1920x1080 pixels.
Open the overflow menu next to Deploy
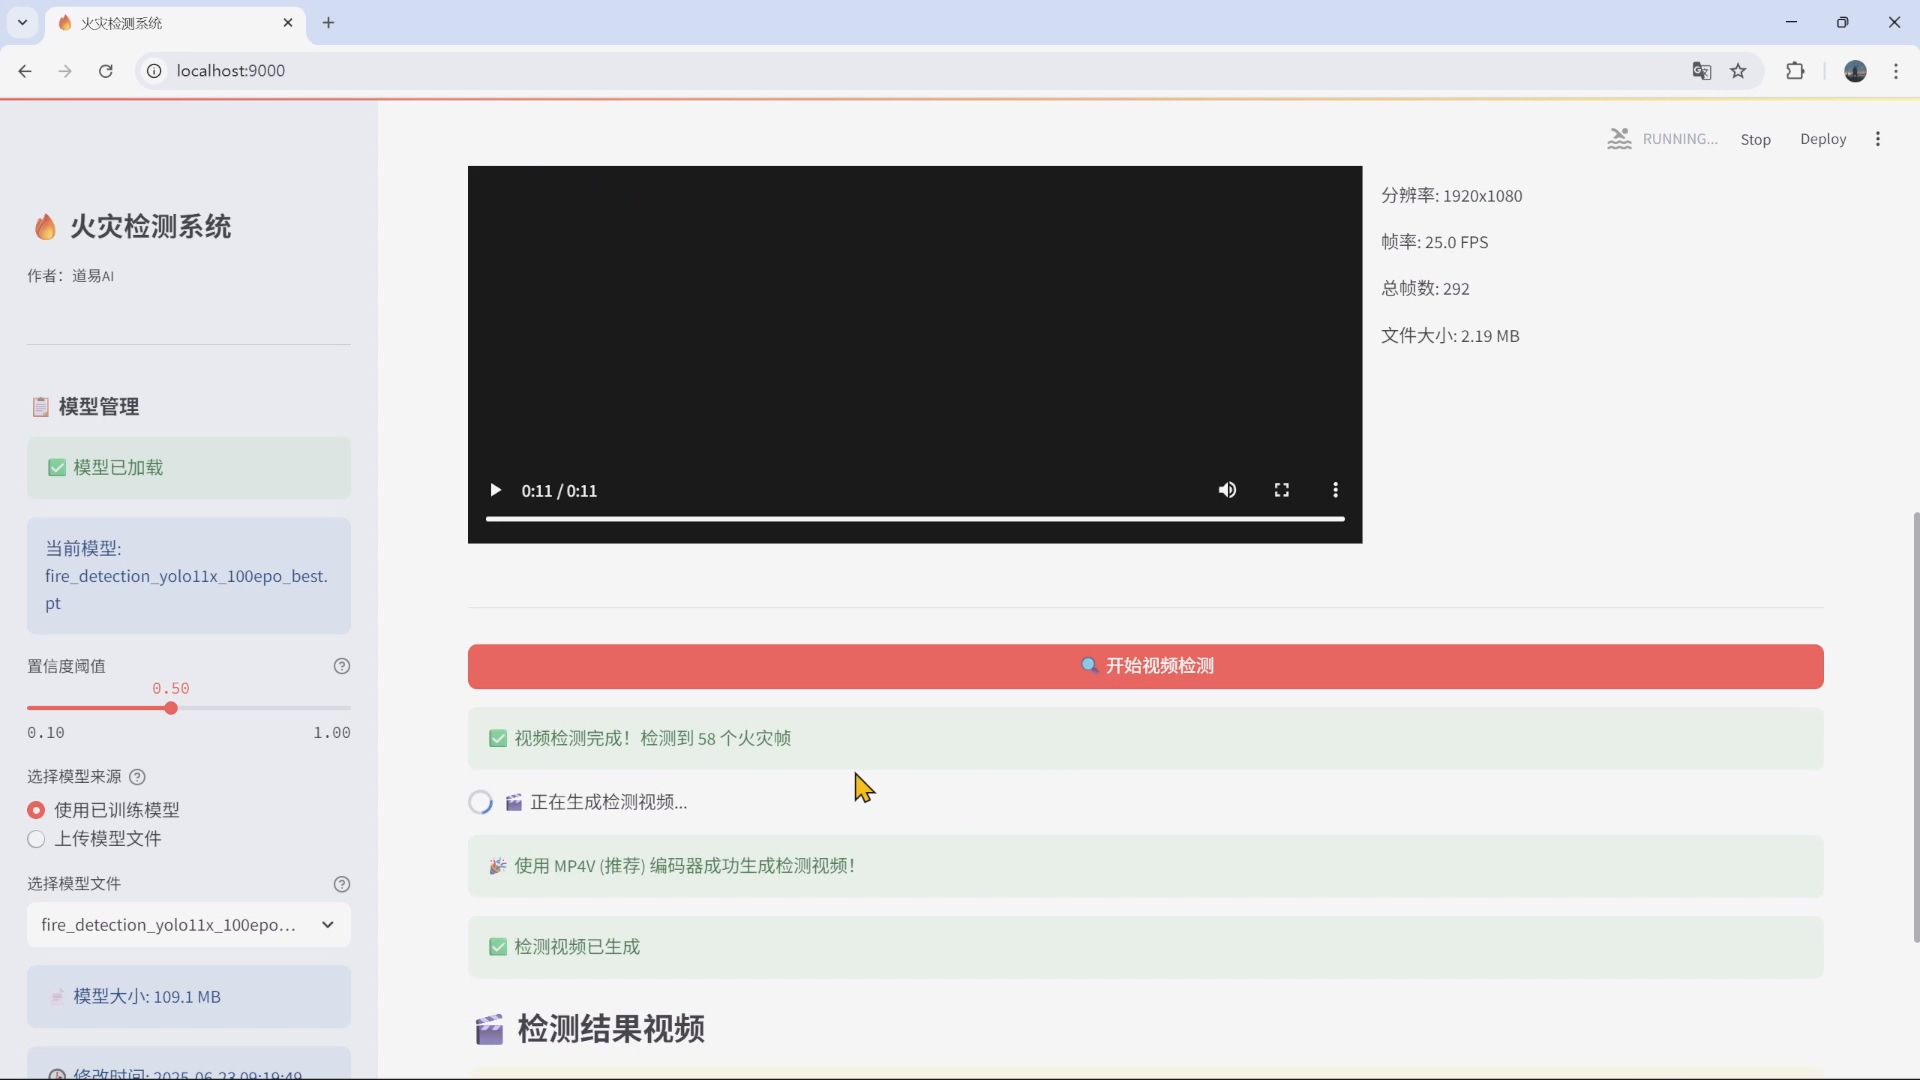1878,139
